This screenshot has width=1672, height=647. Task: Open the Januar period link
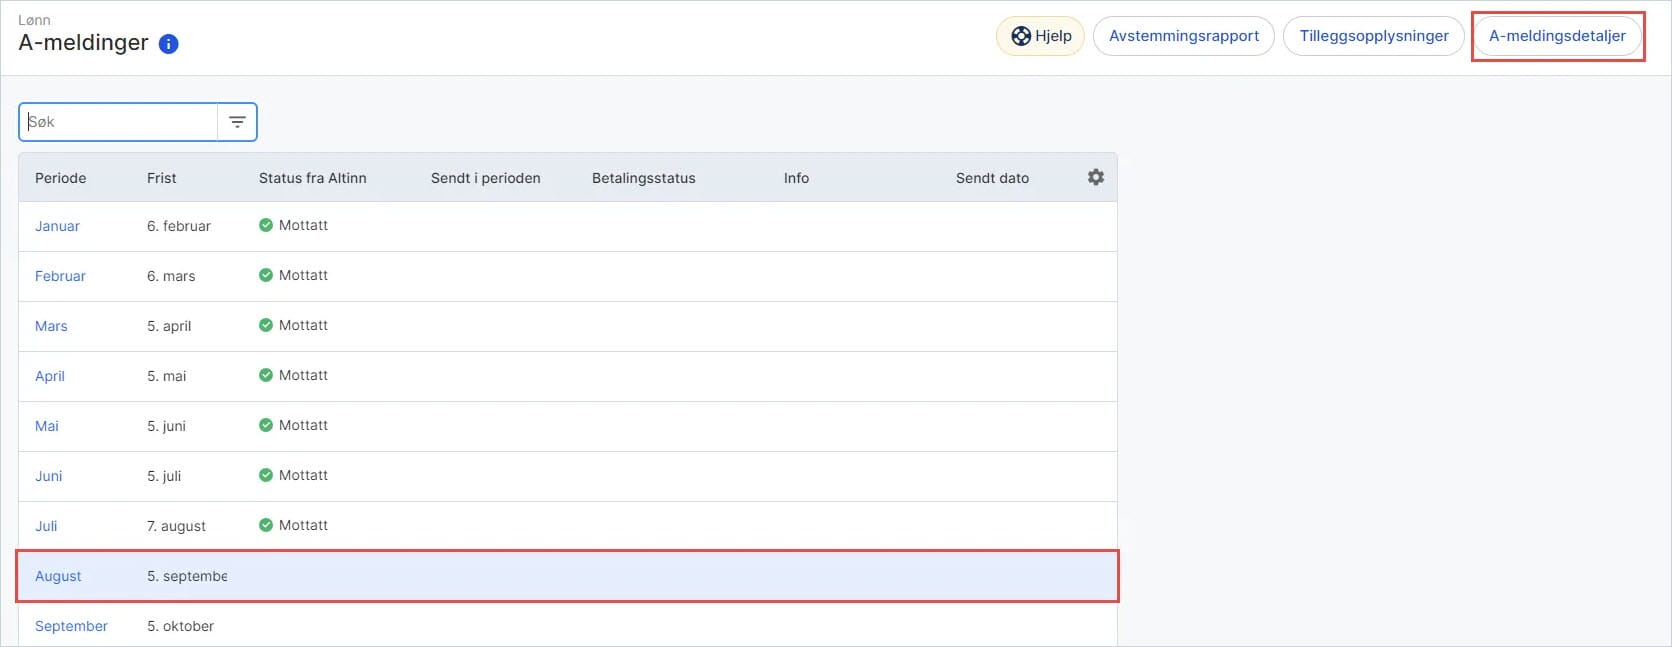point(57,226)
